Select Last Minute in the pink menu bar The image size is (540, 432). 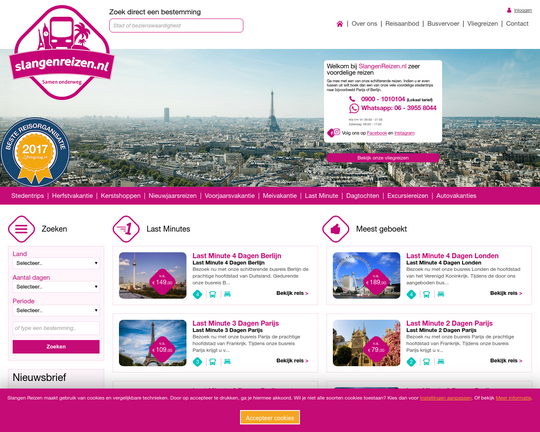[x=321, y=196]
